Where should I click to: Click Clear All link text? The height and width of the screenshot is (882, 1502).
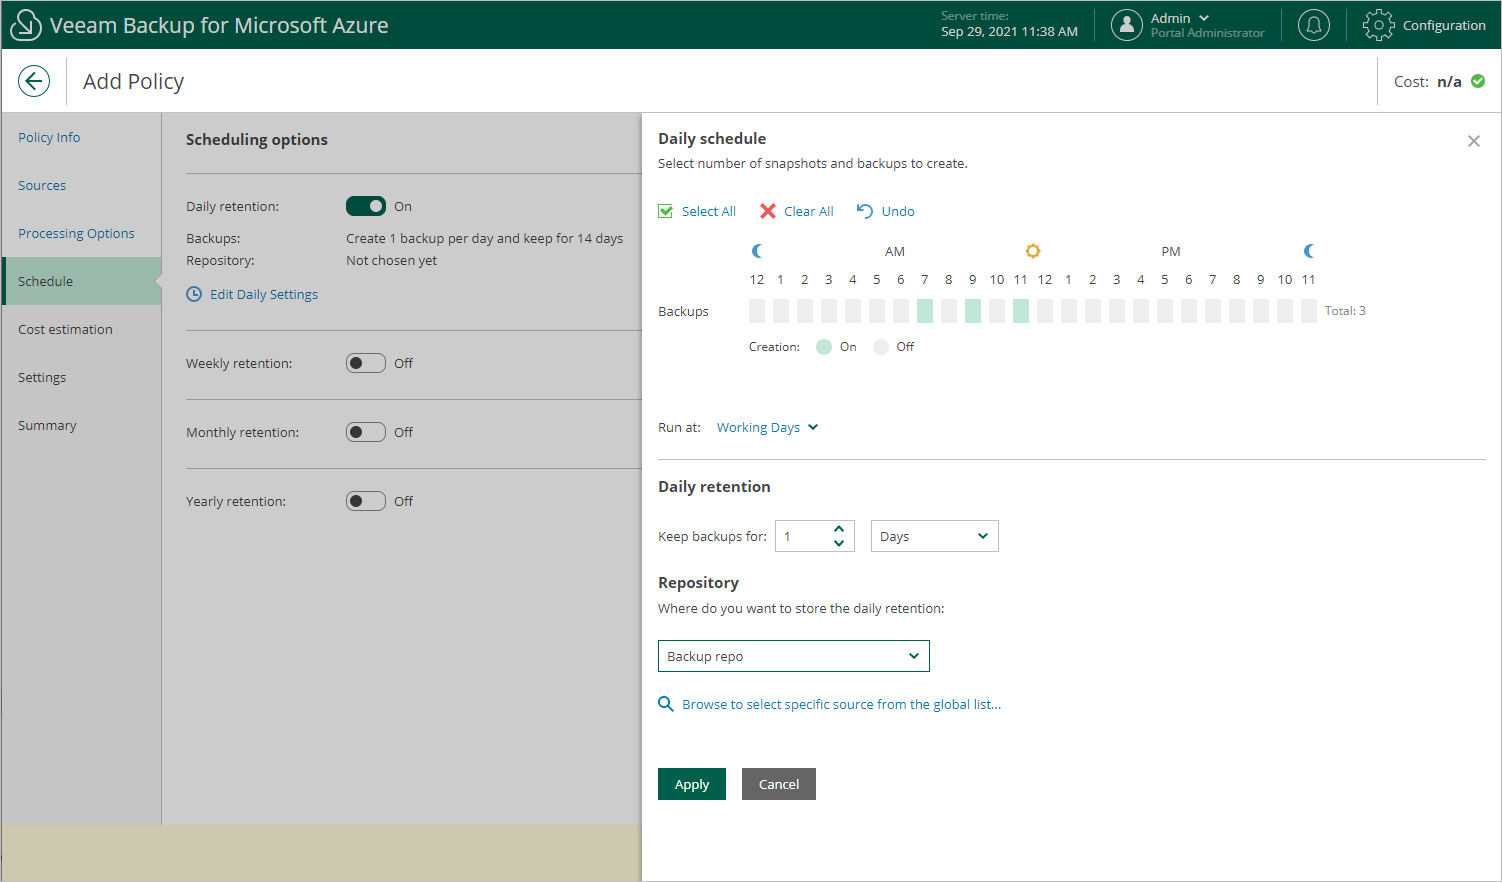[x=809, y=211]
